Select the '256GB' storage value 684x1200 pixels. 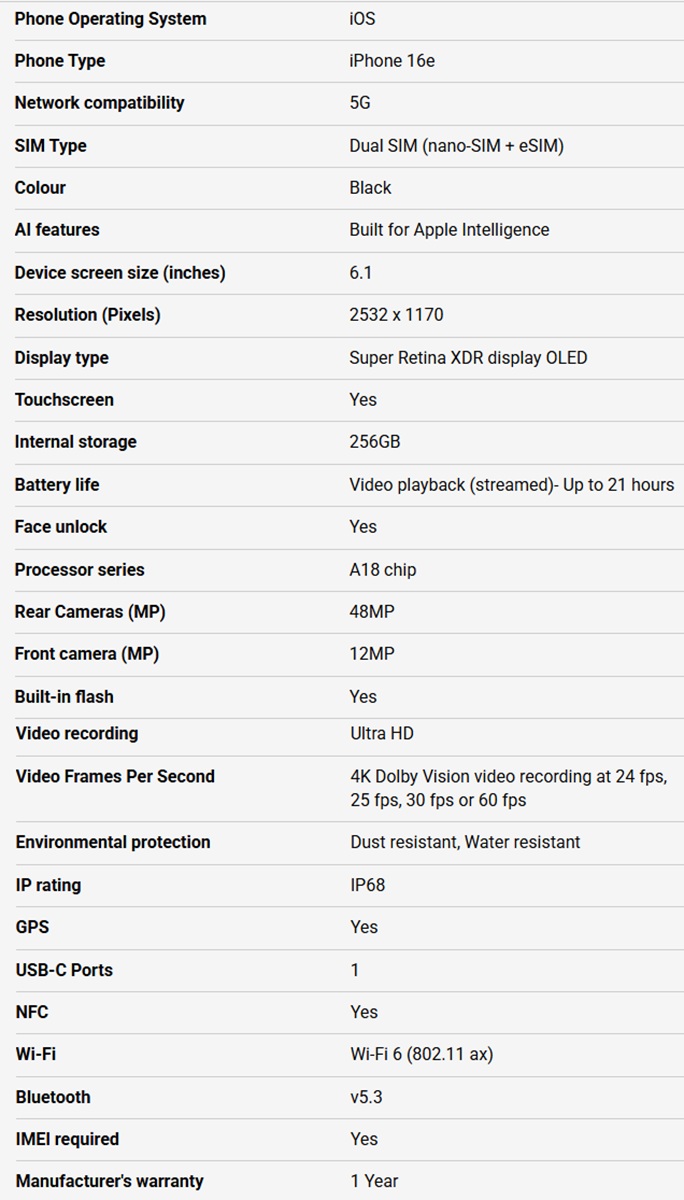tap(375, 442)
